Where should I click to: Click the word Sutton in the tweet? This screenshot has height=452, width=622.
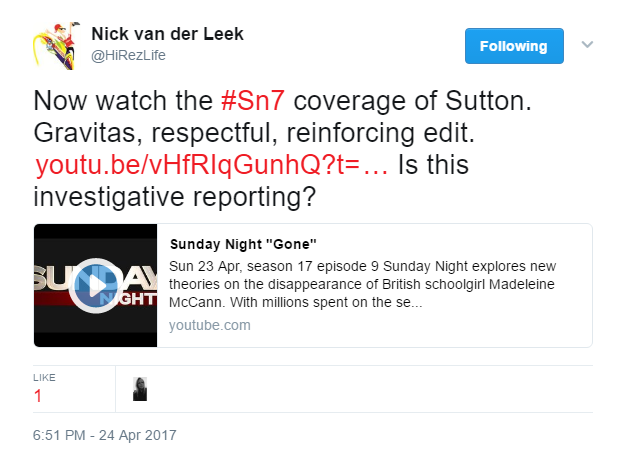pos(488,101)
